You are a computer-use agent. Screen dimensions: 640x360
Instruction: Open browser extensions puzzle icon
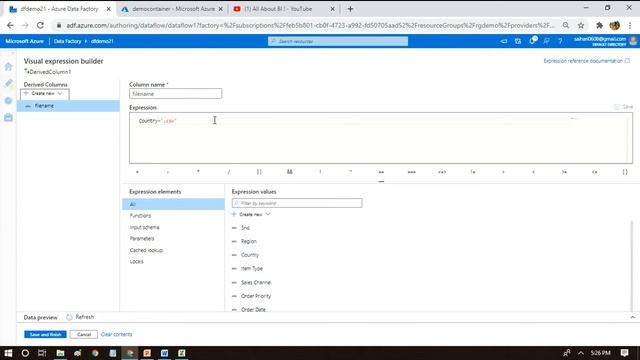[x=599, y=25]
